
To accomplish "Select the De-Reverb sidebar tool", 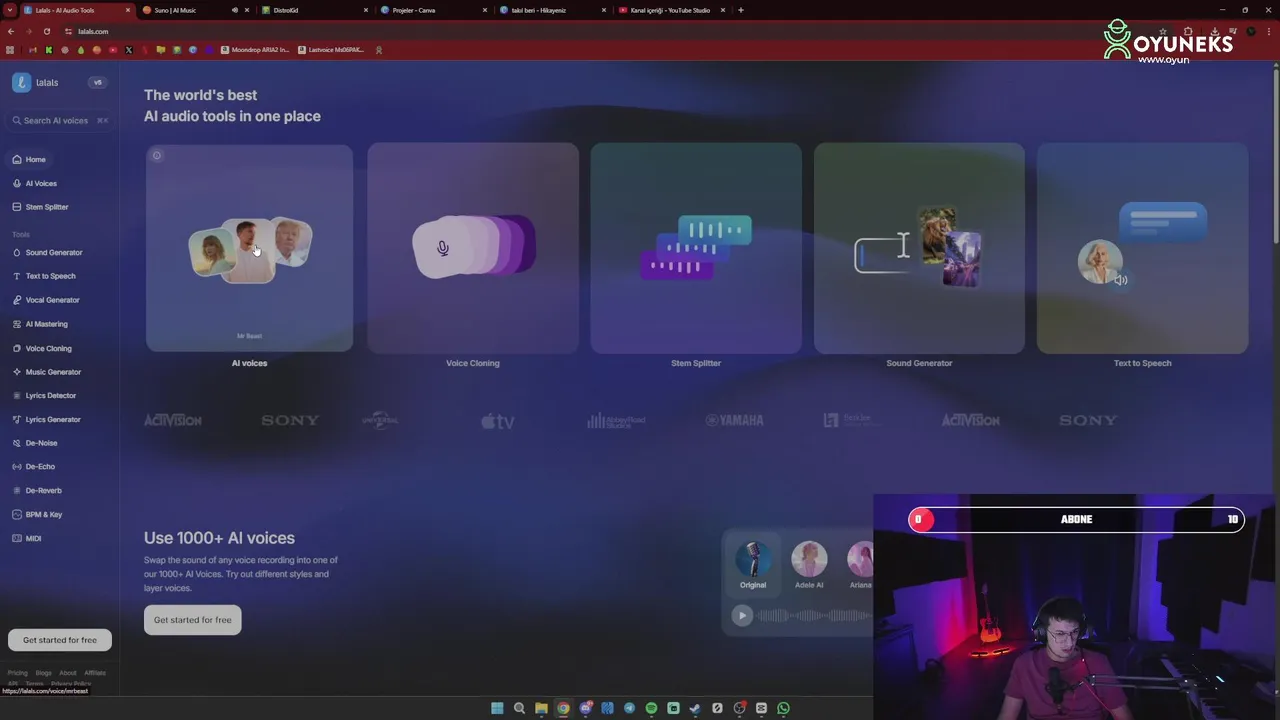I will pyautogui.click(x=37, y=491).
